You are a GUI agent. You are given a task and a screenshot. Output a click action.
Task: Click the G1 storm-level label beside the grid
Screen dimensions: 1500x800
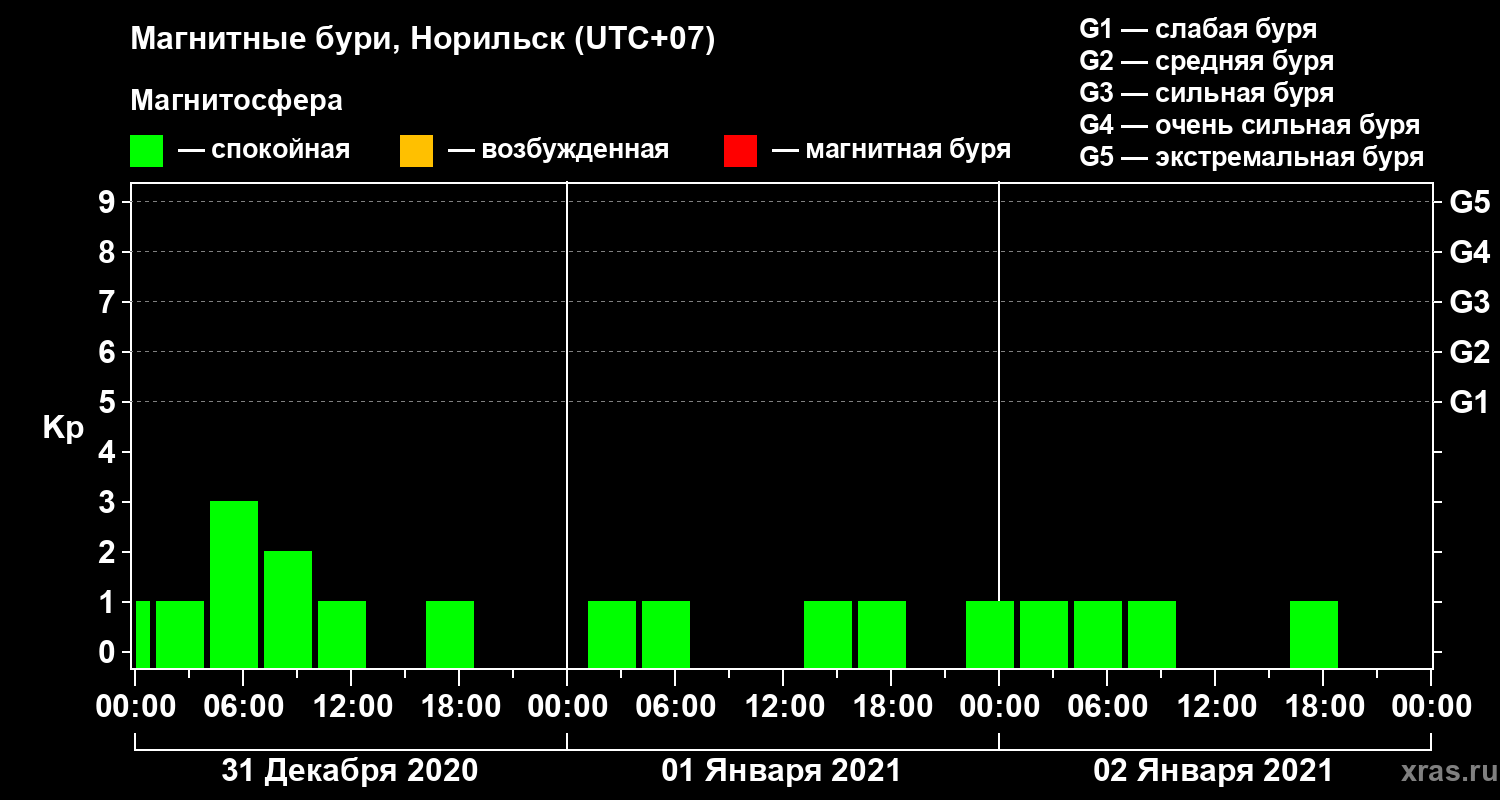point(1469,402)
